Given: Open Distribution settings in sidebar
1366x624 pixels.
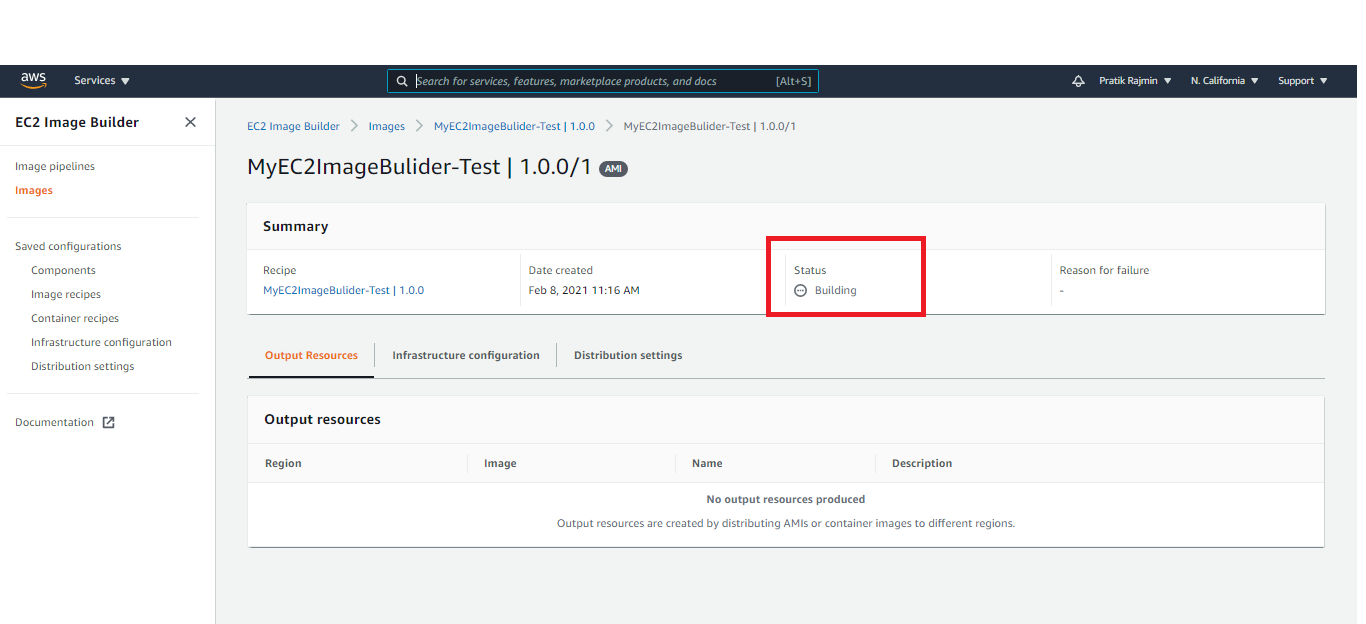Looking at the screenshot, I should click(82, 366).
